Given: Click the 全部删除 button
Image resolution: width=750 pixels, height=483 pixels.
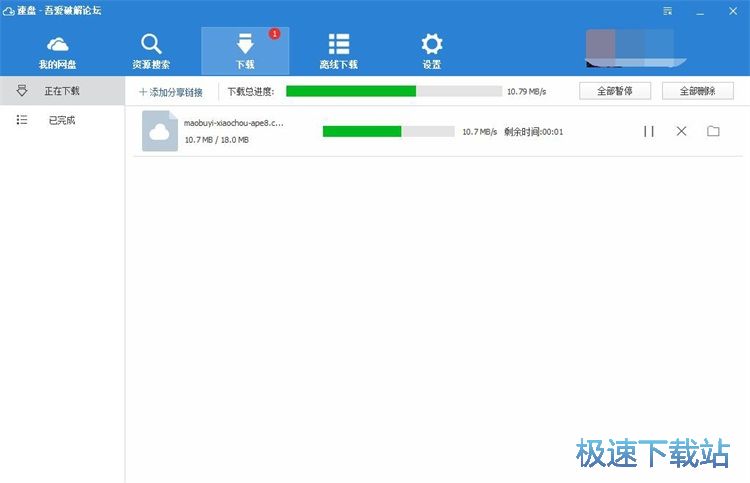Looking at the screenshot, I should click(697, 91).
